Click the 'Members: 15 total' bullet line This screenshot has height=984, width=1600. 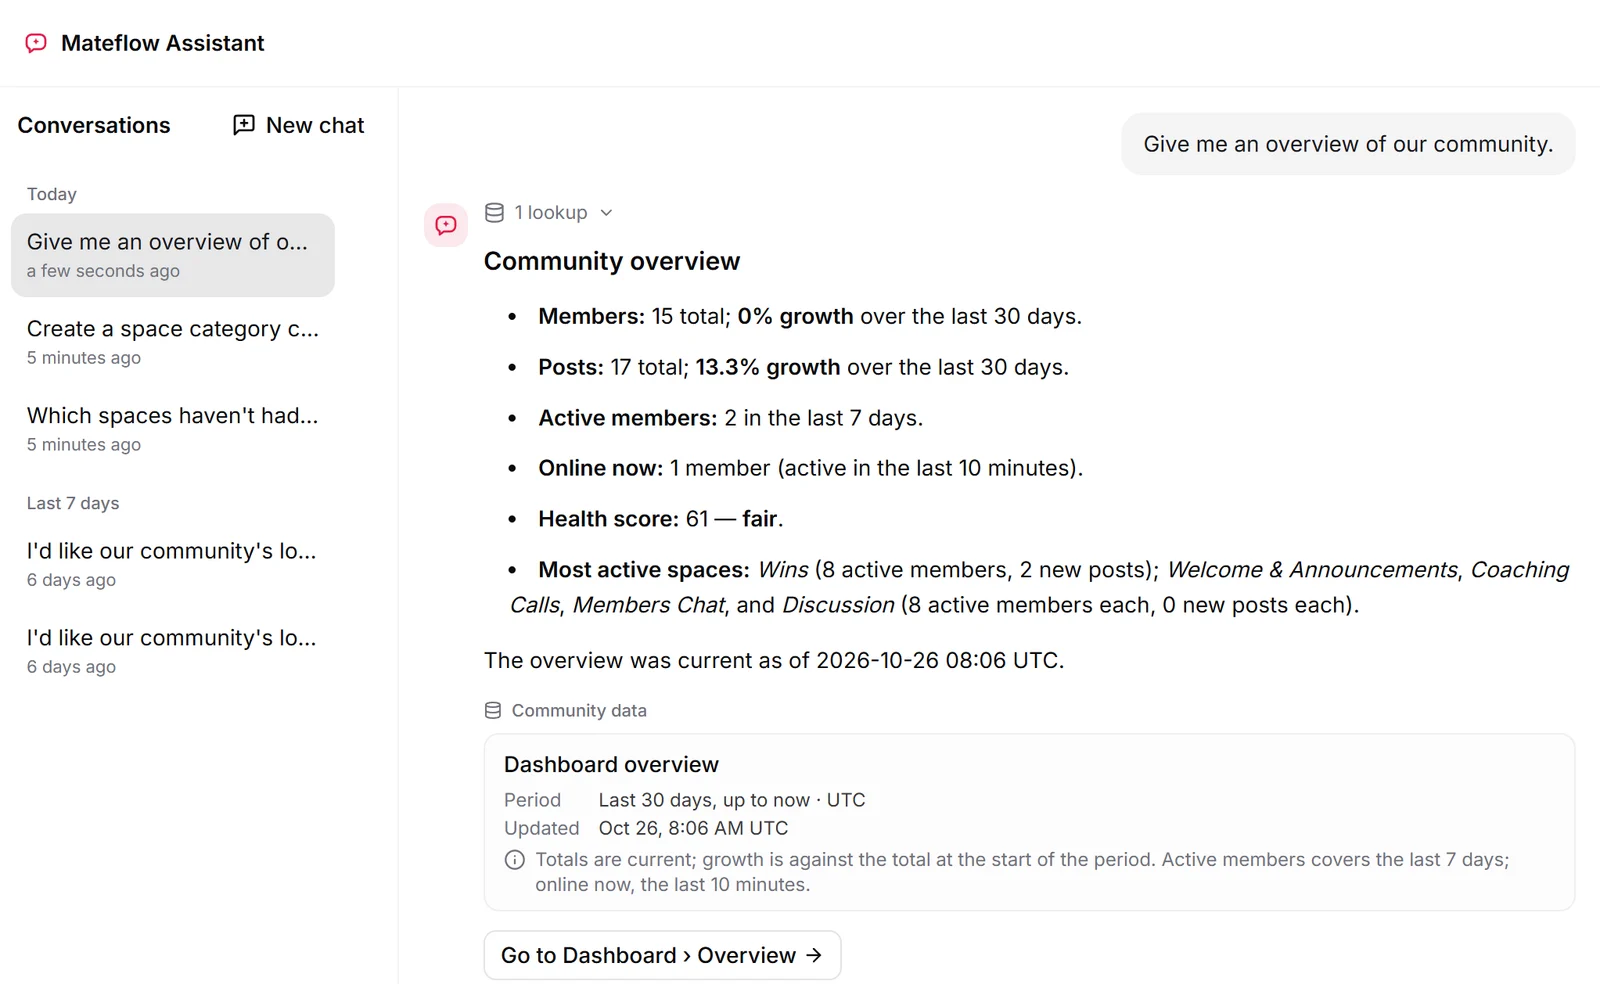point(810,317)
